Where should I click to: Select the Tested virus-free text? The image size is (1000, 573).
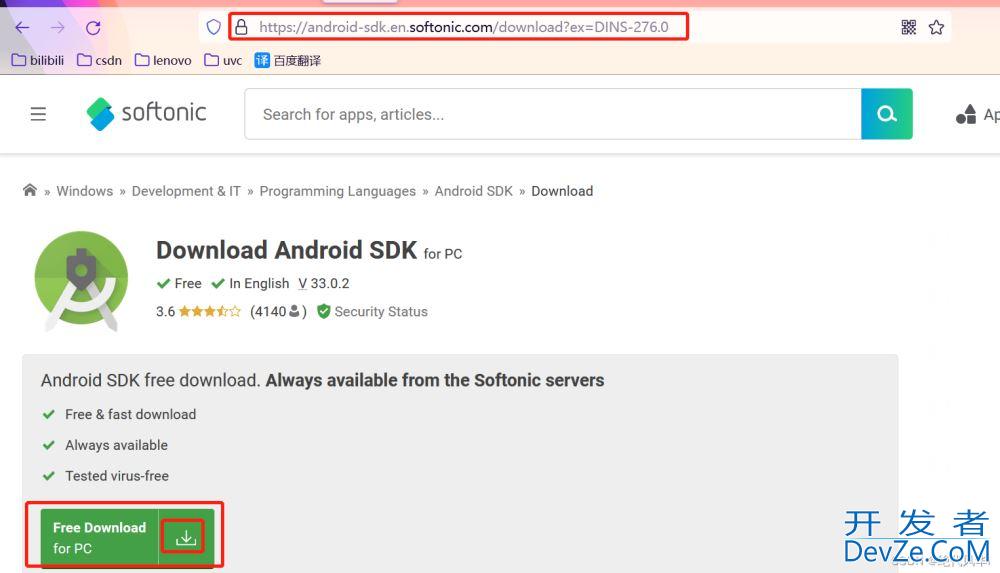tap(117, 475)
